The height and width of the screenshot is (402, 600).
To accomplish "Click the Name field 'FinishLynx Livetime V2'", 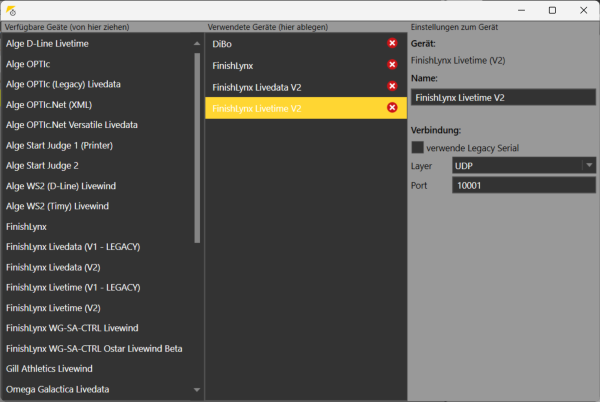I will coord(503,98).
